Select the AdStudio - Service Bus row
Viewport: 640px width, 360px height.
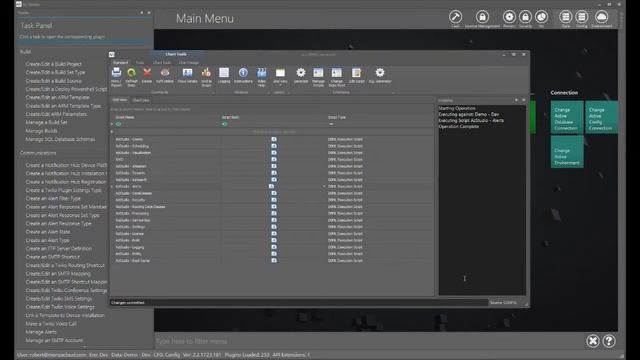272,220
